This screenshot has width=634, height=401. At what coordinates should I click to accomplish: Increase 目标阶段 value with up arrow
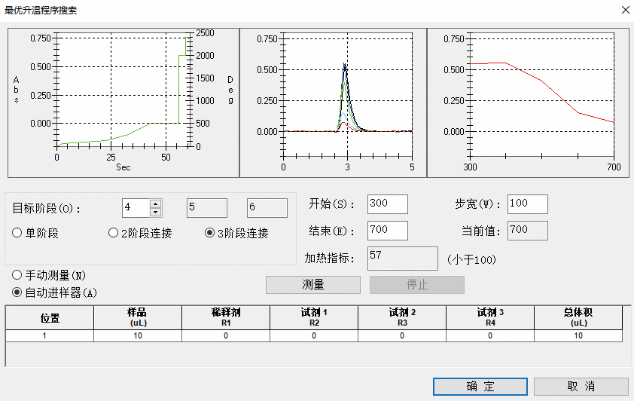[155, 203]
